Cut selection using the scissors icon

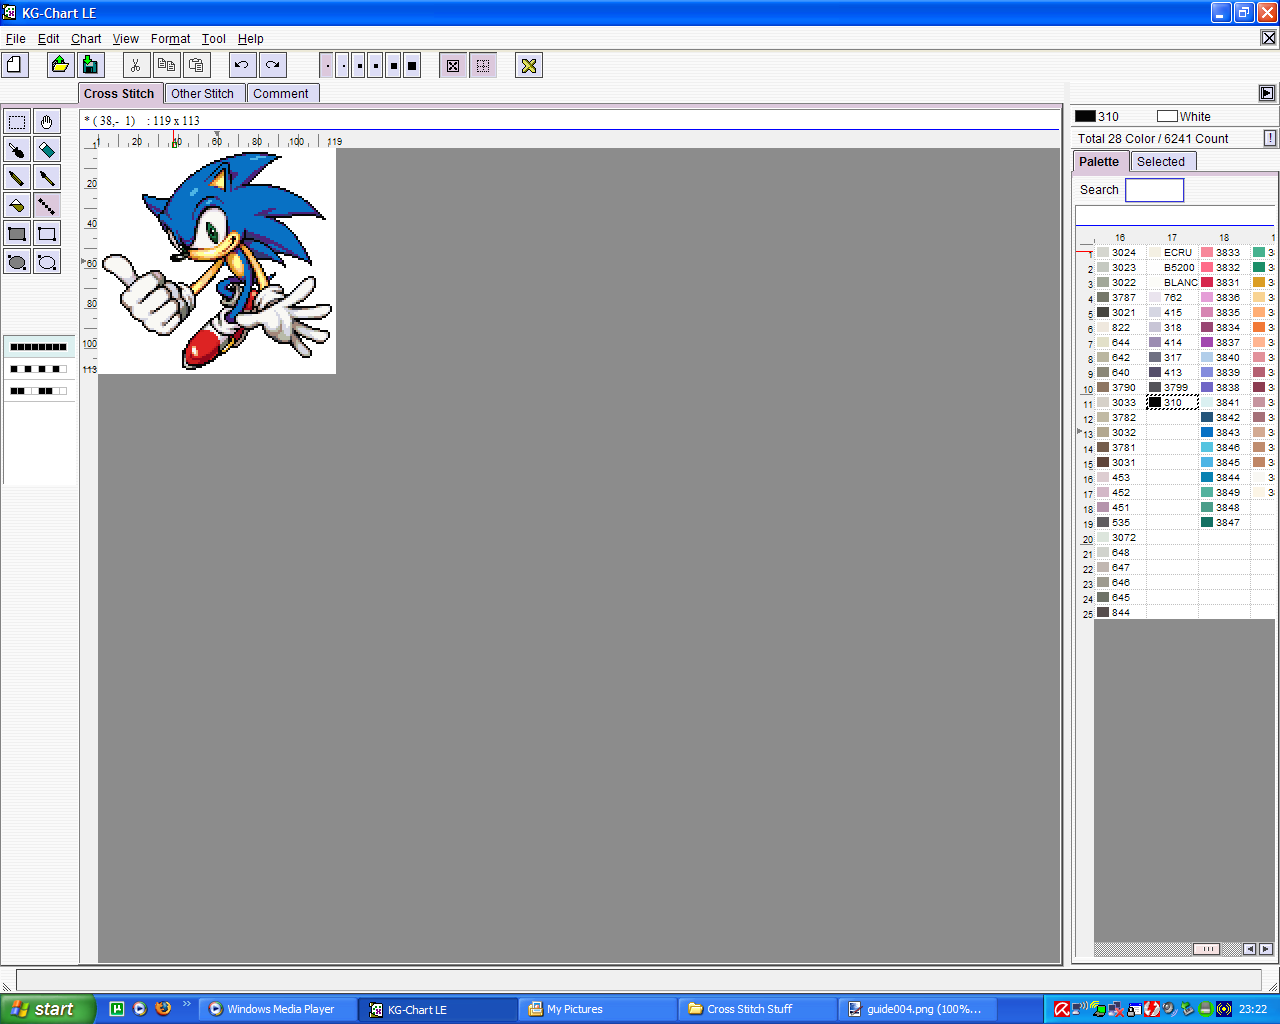click(x=136, y=65)
